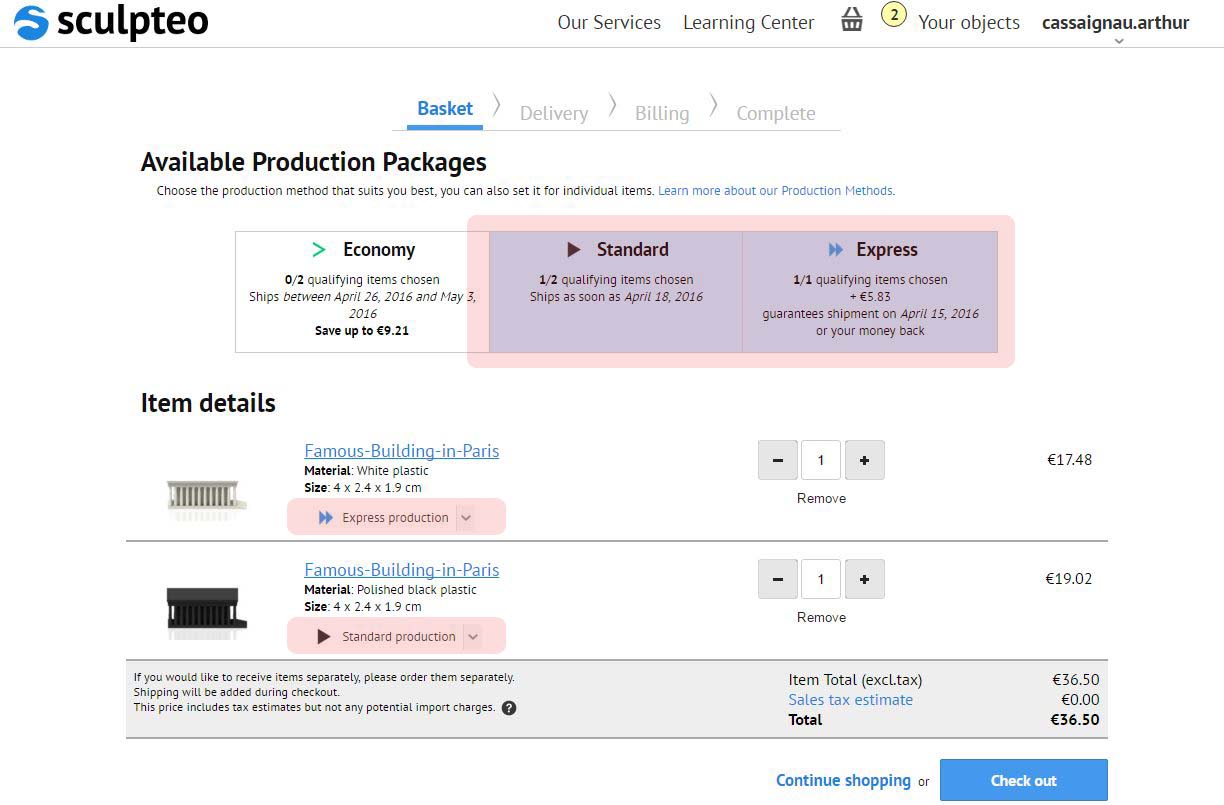Click the 'Available Production Packages' heading
This screenshot has height=805, width=1224.
point(314,162)
